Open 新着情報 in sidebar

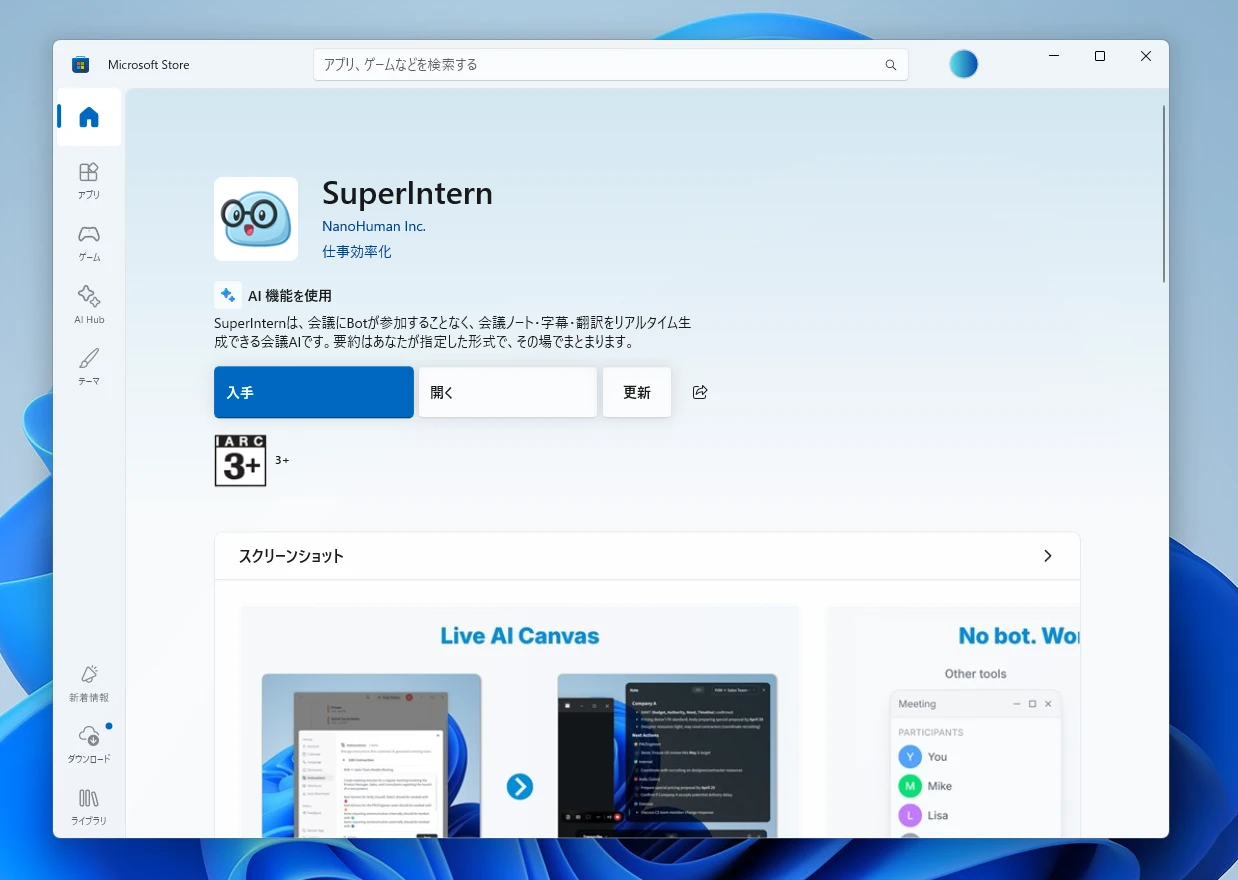89,682
